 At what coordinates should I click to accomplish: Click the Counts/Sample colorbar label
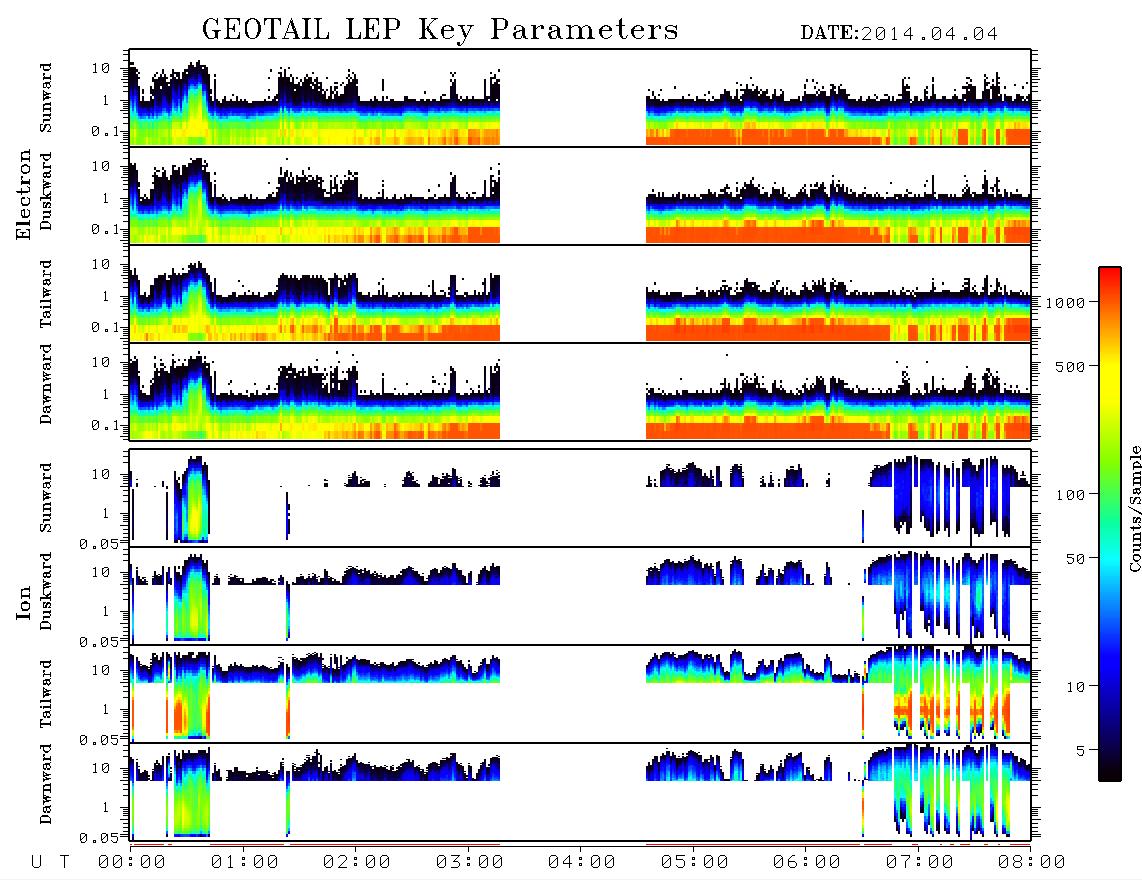click(x=1135, y=508)
